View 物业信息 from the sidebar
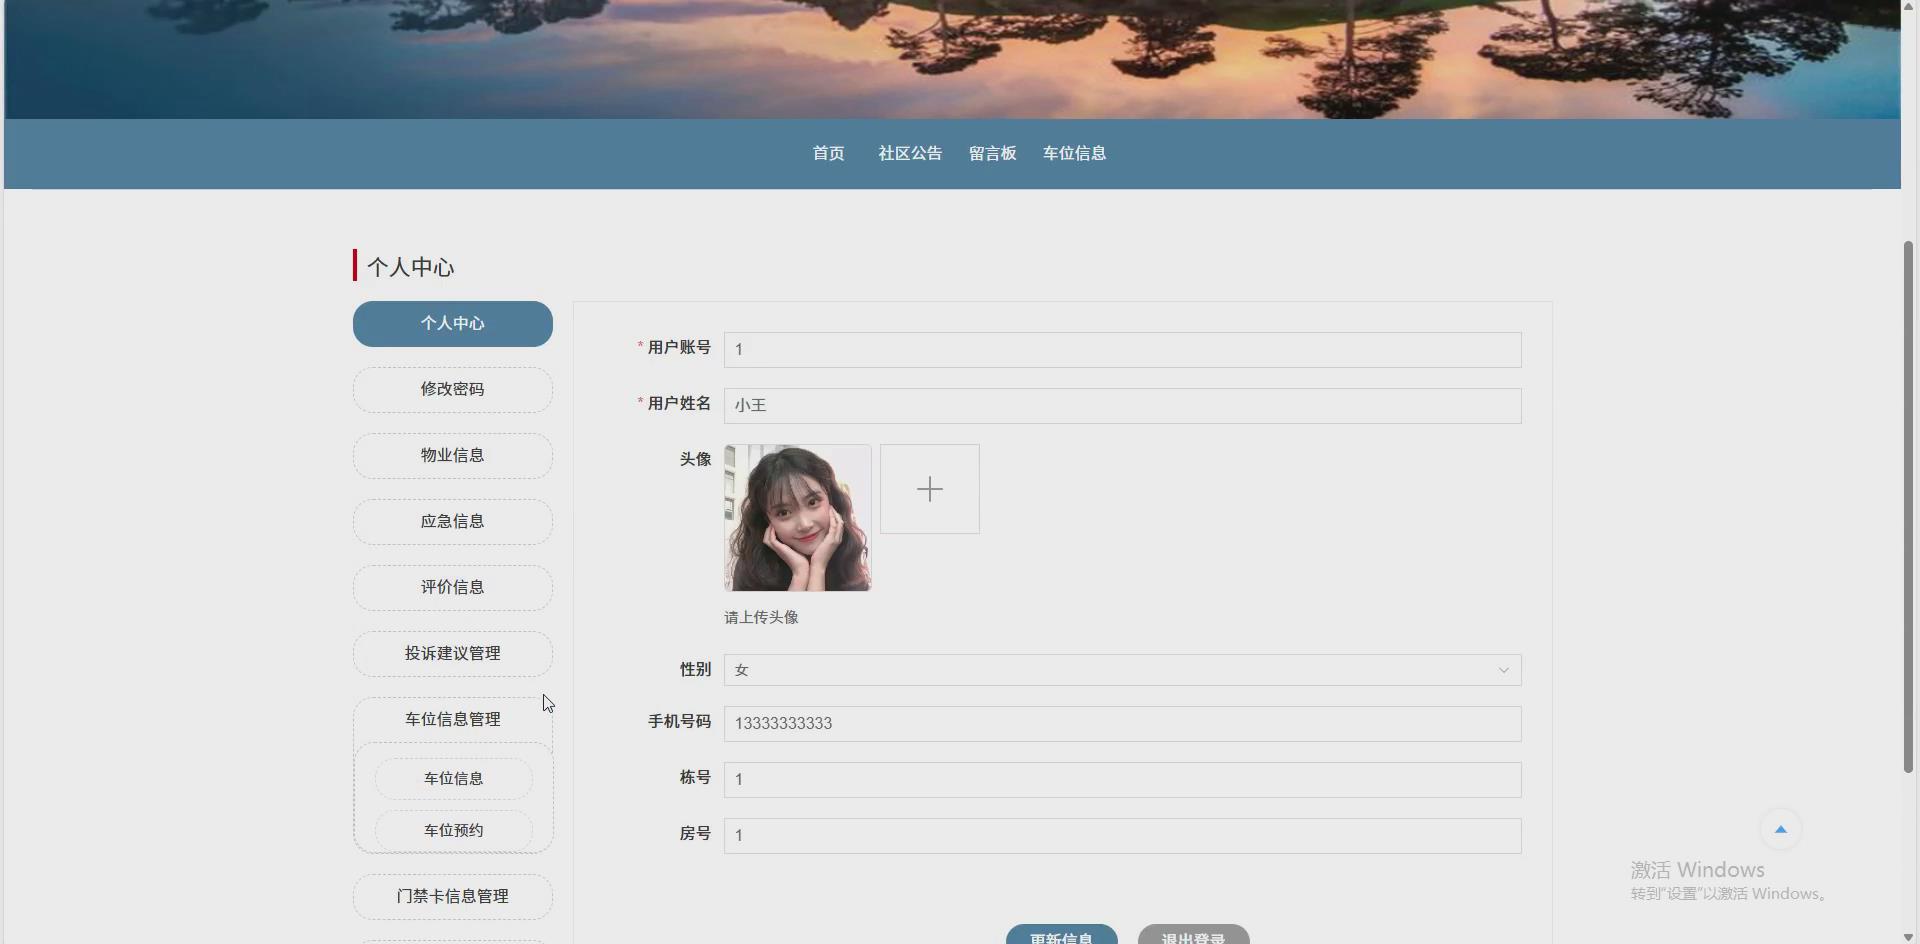The image size is (1920, 944). pyautogui.click(x=452, y=455)
